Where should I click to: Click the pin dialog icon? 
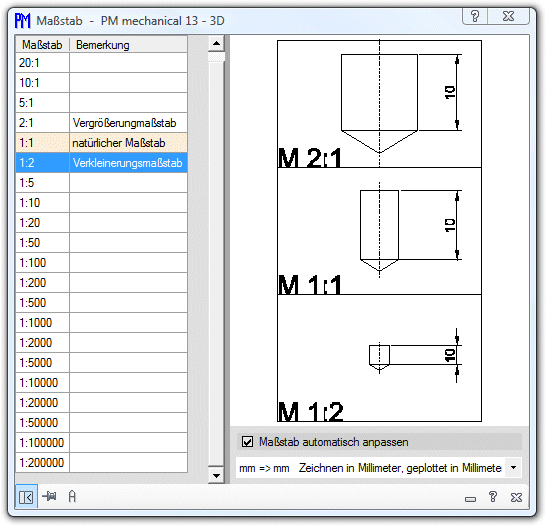pos(49,496)
